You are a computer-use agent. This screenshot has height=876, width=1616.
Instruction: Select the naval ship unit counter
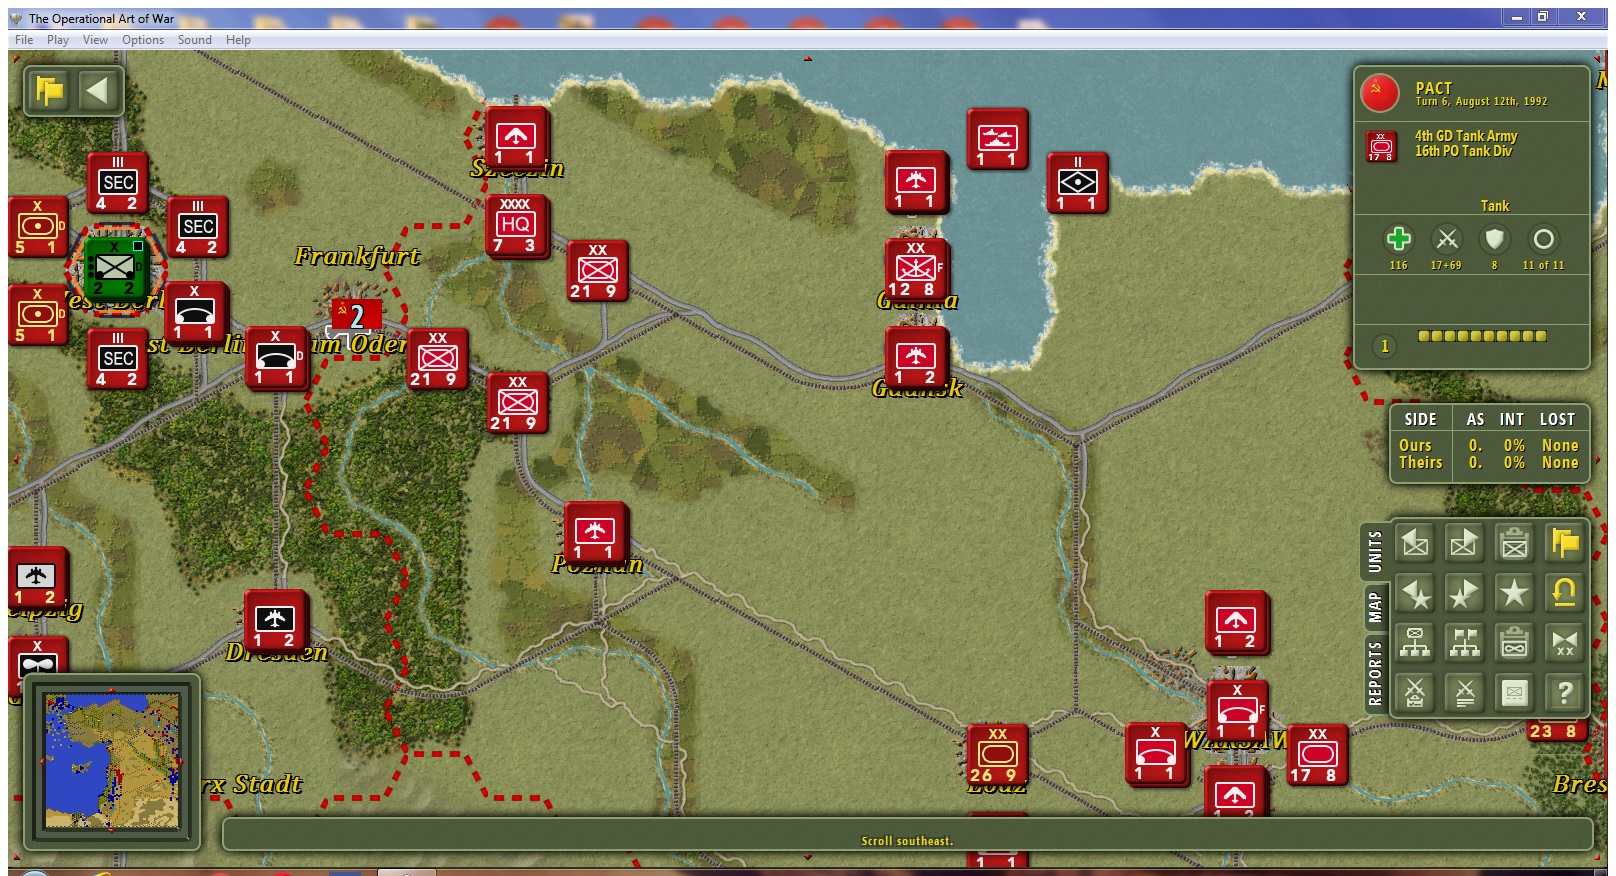click(997, 138)
